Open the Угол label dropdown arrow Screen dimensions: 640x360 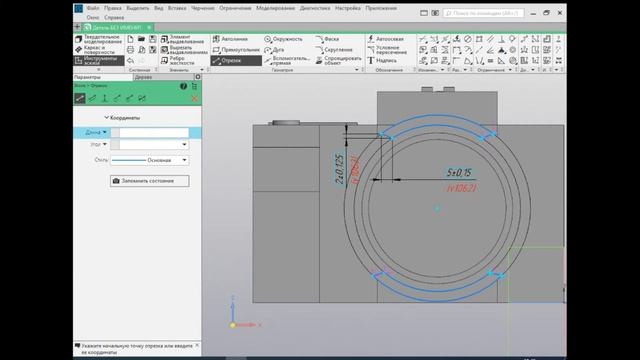point(105,144)
